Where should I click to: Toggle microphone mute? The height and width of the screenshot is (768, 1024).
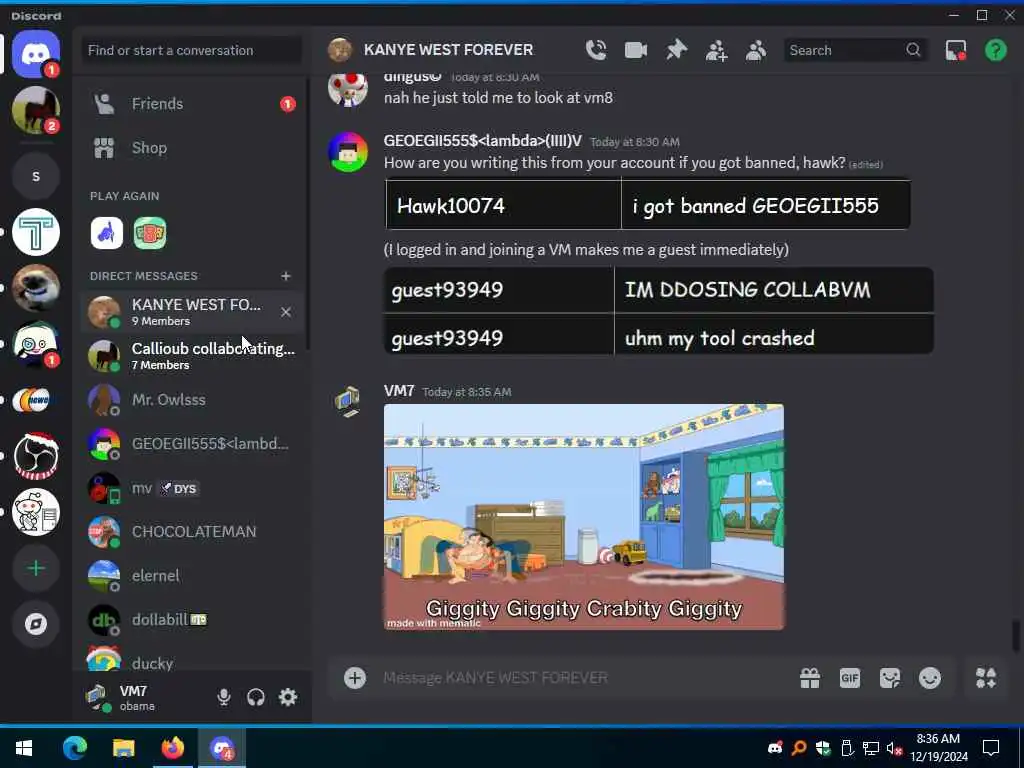pyautogui.click(x=223, y=697)
